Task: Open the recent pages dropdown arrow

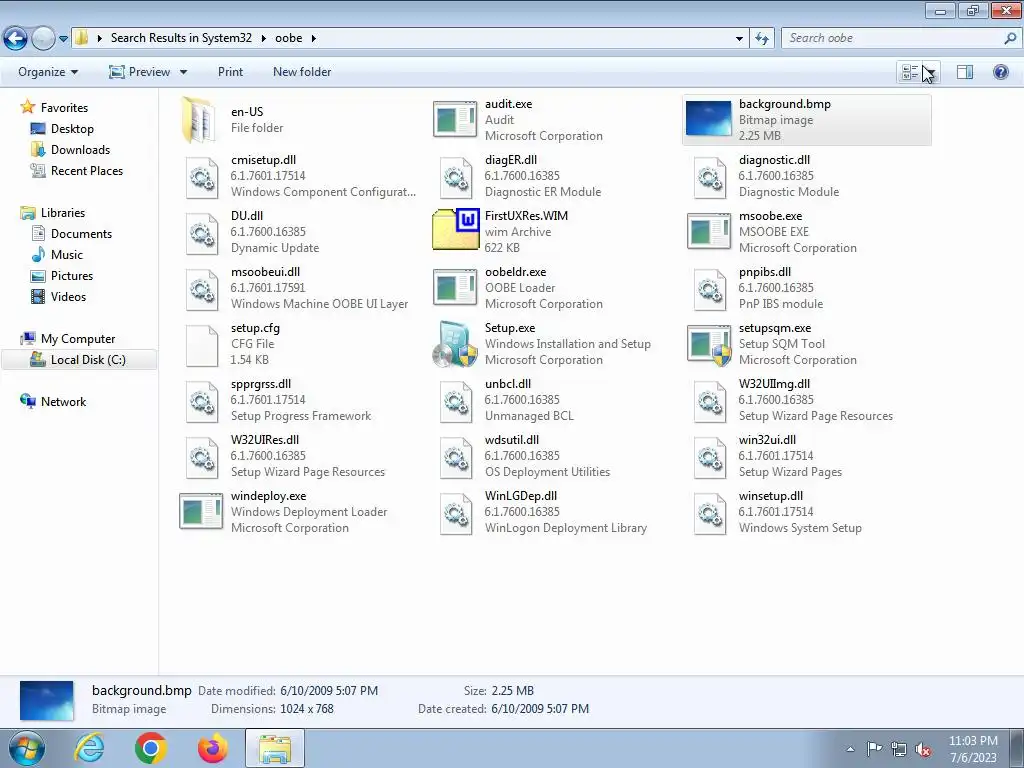Action: coord(63,39)
